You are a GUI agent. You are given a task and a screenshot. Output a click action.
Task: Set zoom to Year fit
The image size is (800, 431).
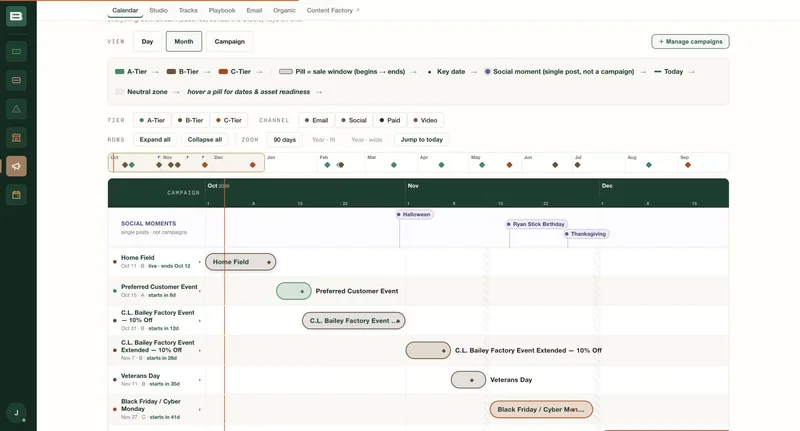click(323, 140)
